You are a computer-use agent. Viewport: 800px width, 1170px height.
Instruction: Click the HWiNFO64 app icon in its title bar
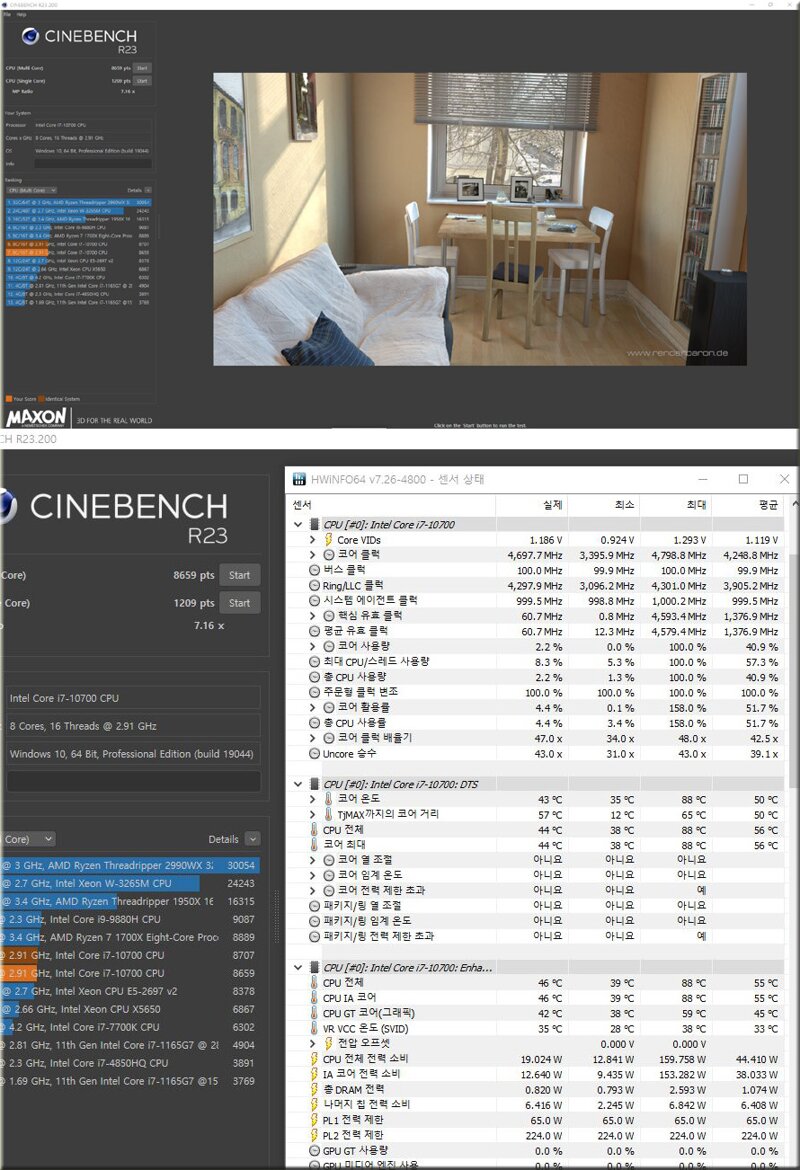point(299,479)
